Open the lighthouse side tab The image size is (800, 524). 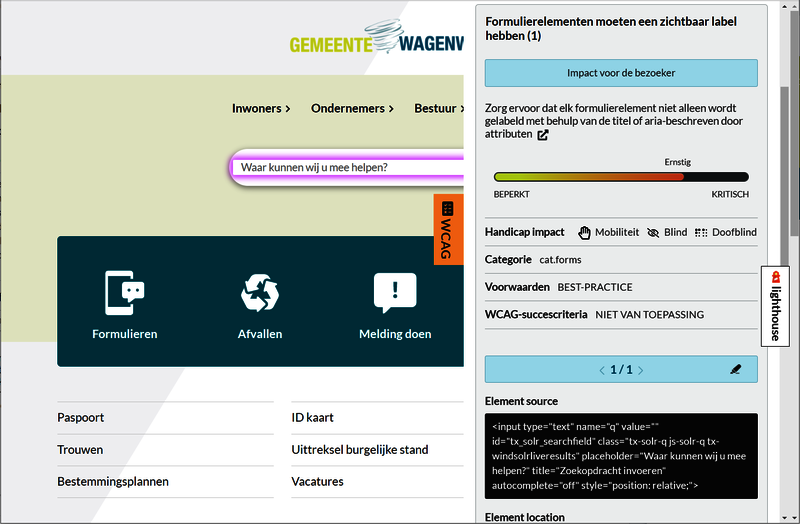click(775, 306)
